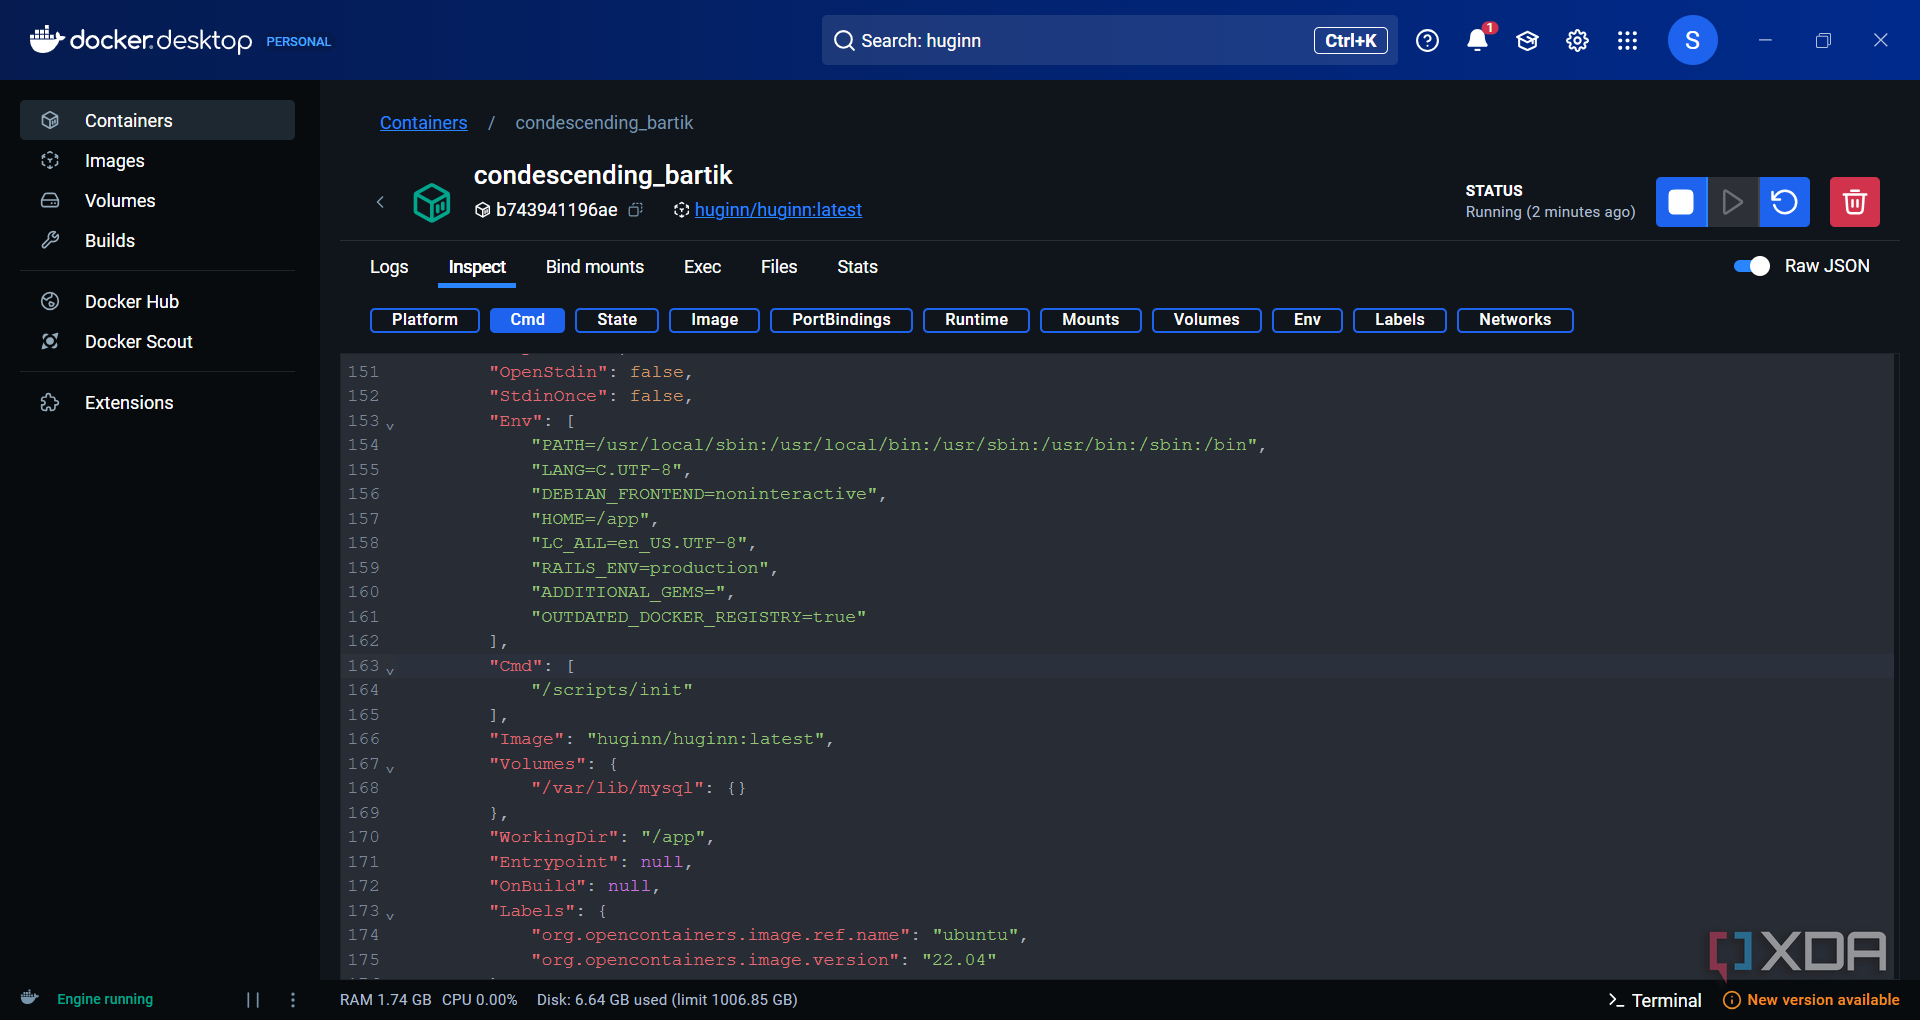Pause the Docker engine
Image resolution: width=1920 pixels, height=1020 pixels.
pos(253,1000)
